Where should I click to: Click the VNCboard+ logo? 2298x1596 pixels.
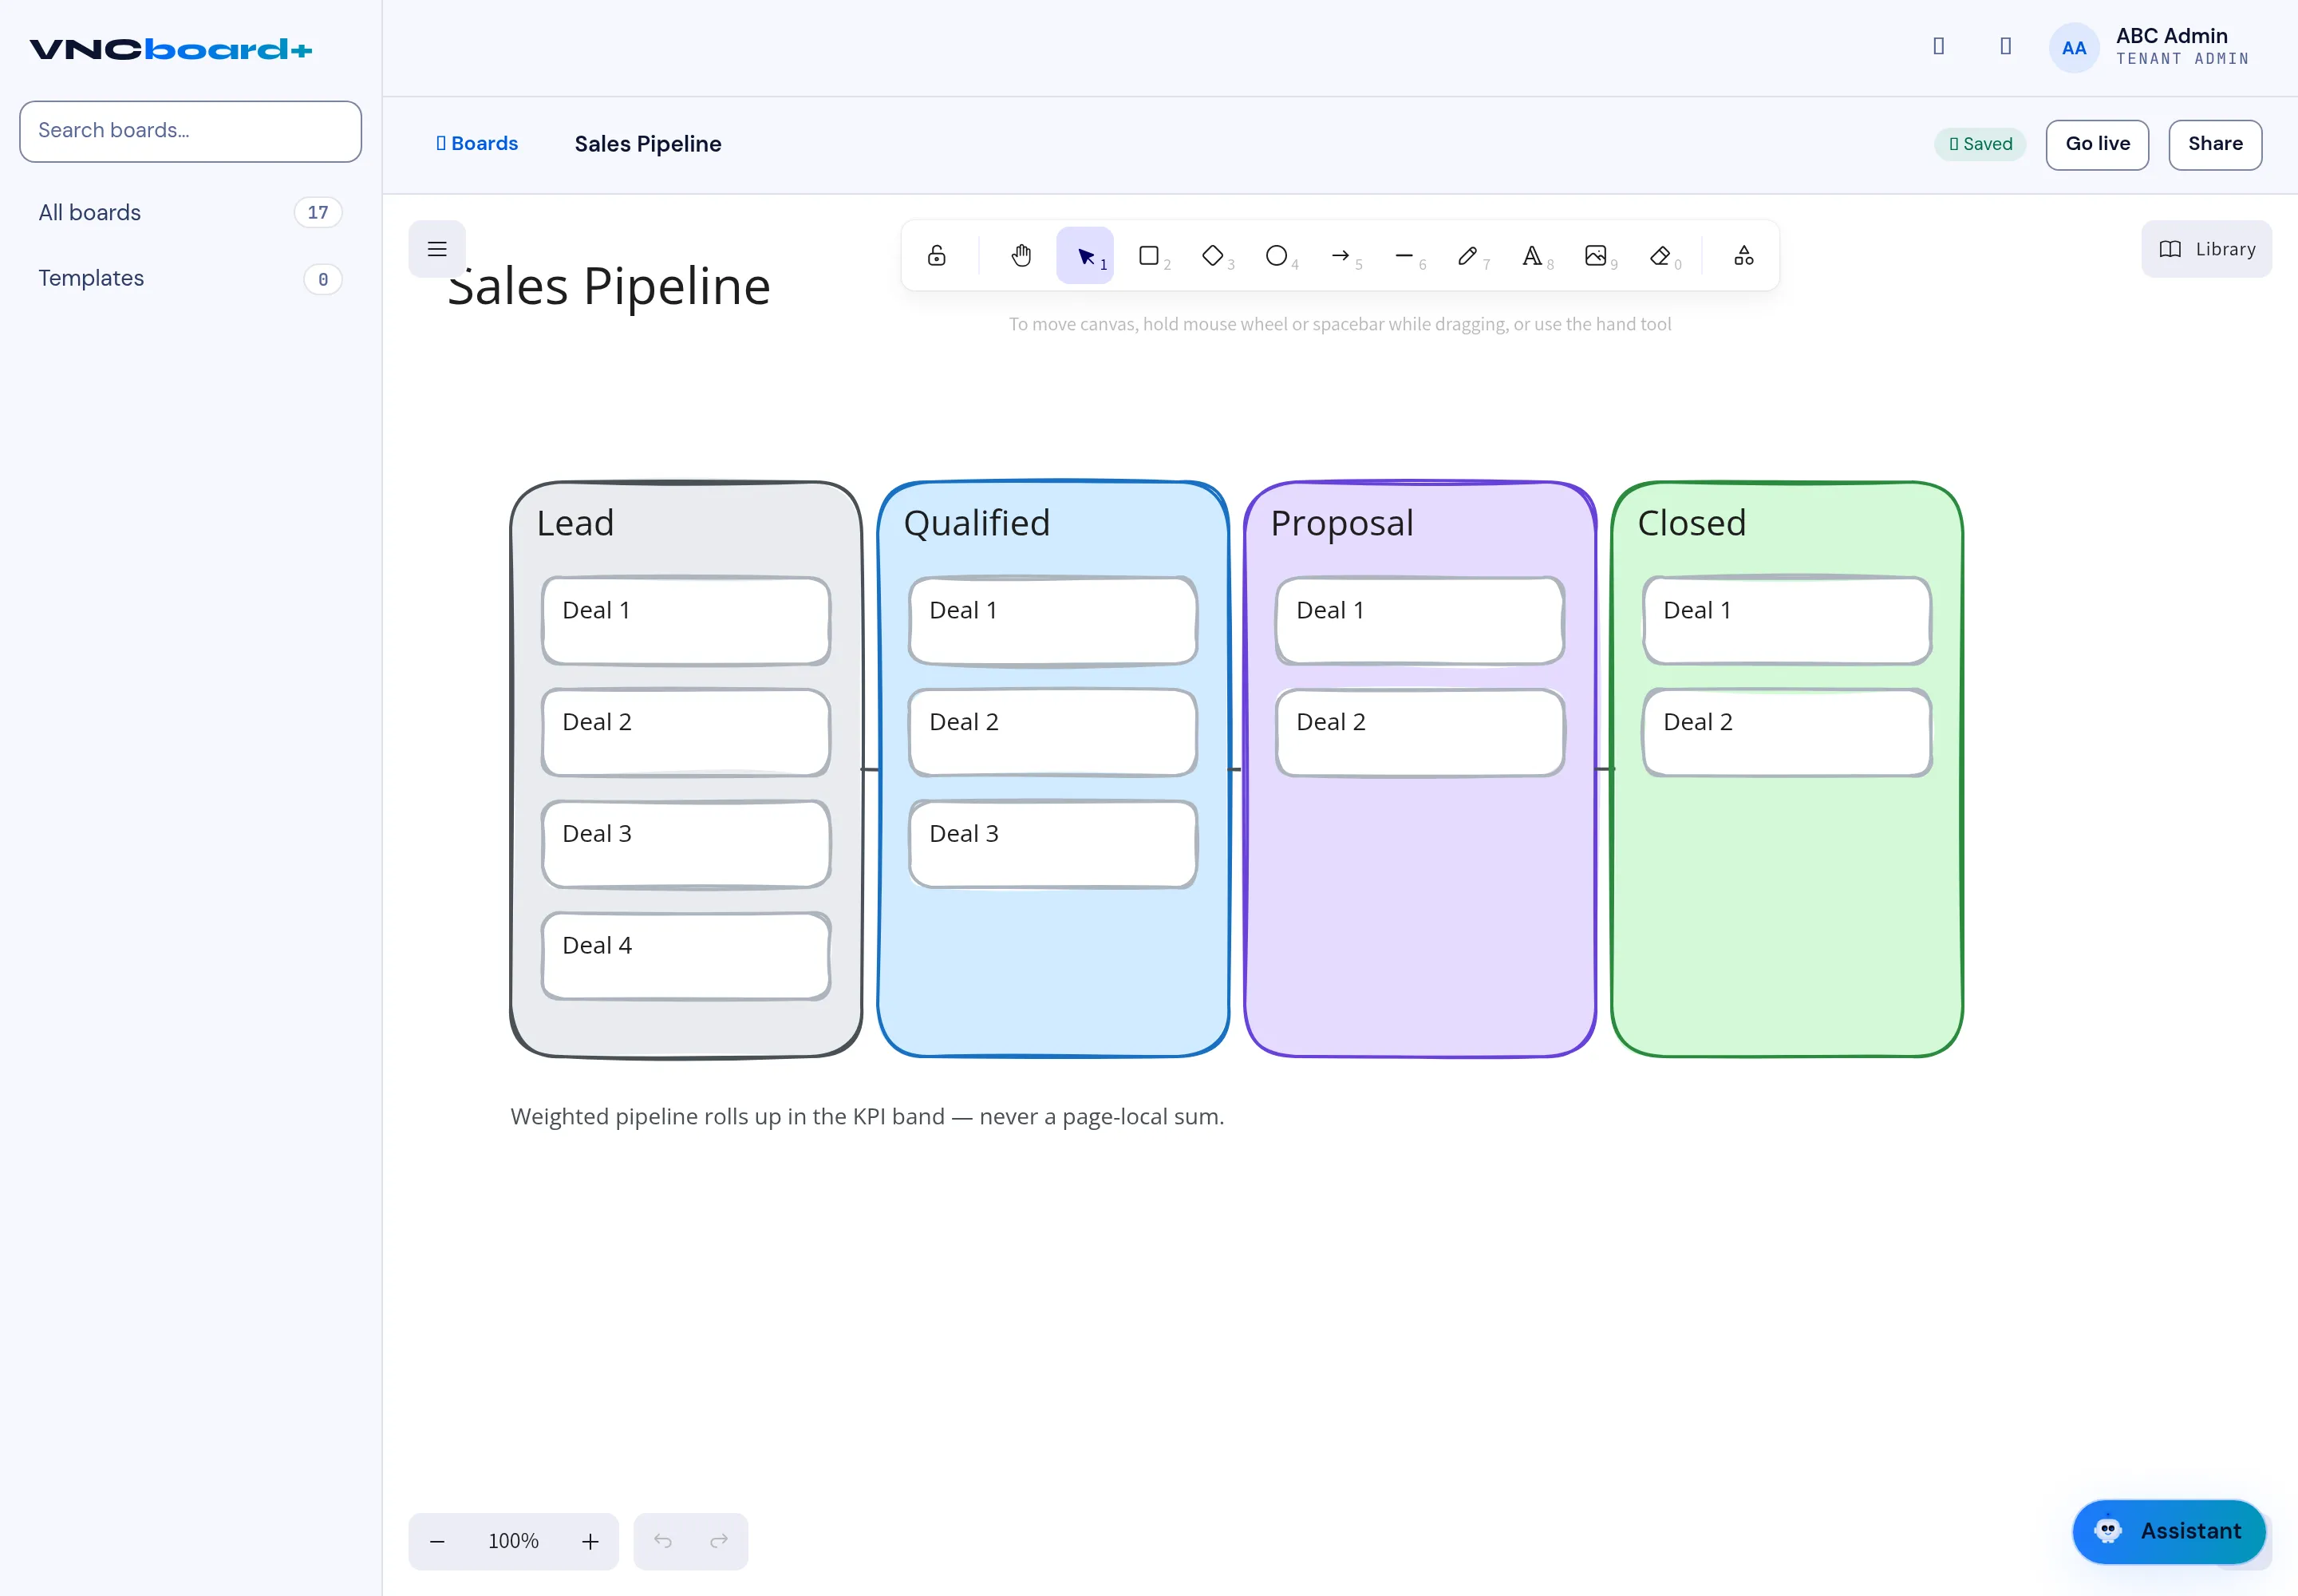coord(171,49)
